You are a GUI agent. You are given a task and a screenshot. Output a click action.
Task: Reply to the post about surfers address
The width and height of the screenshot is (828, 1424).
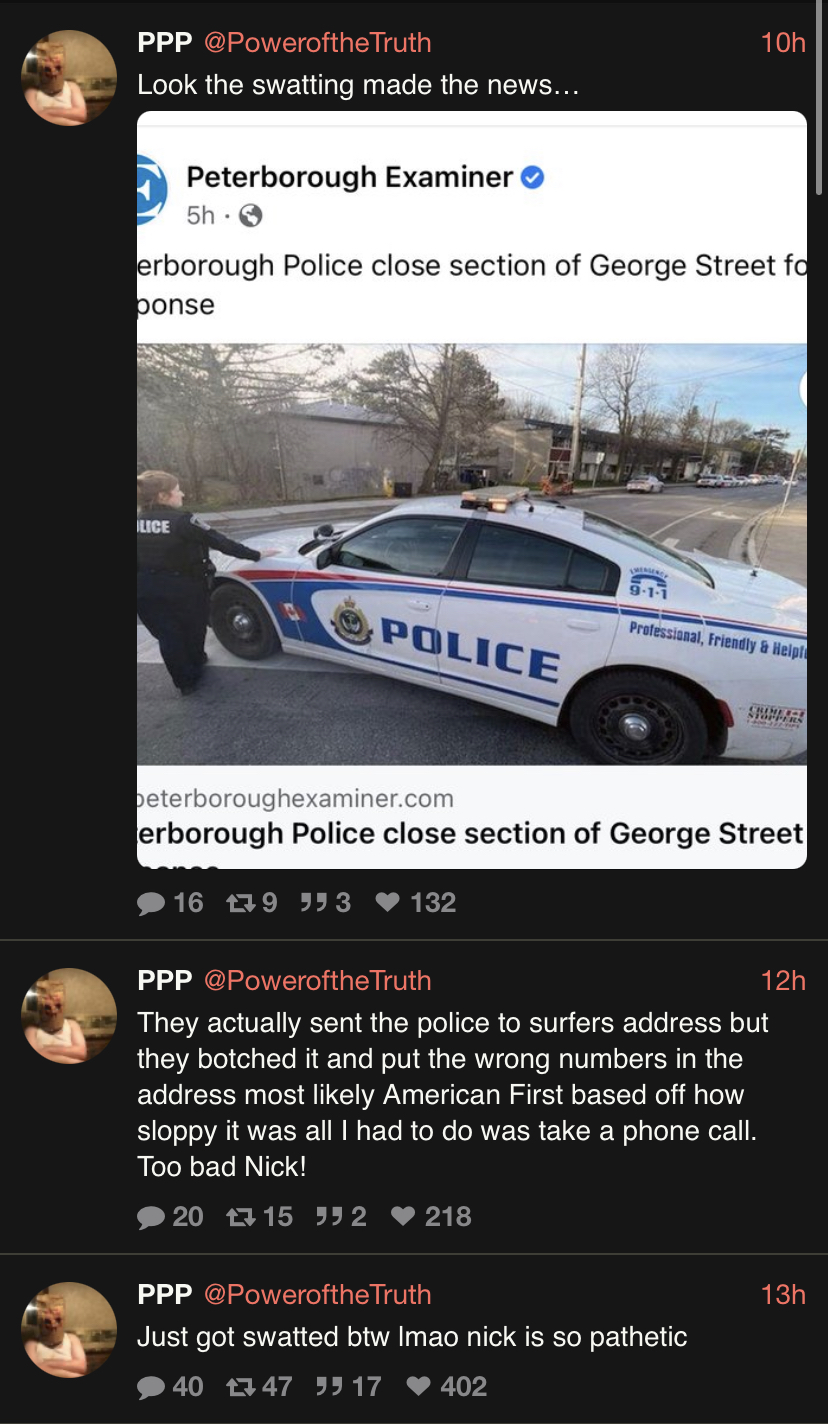pos(151,1217)
